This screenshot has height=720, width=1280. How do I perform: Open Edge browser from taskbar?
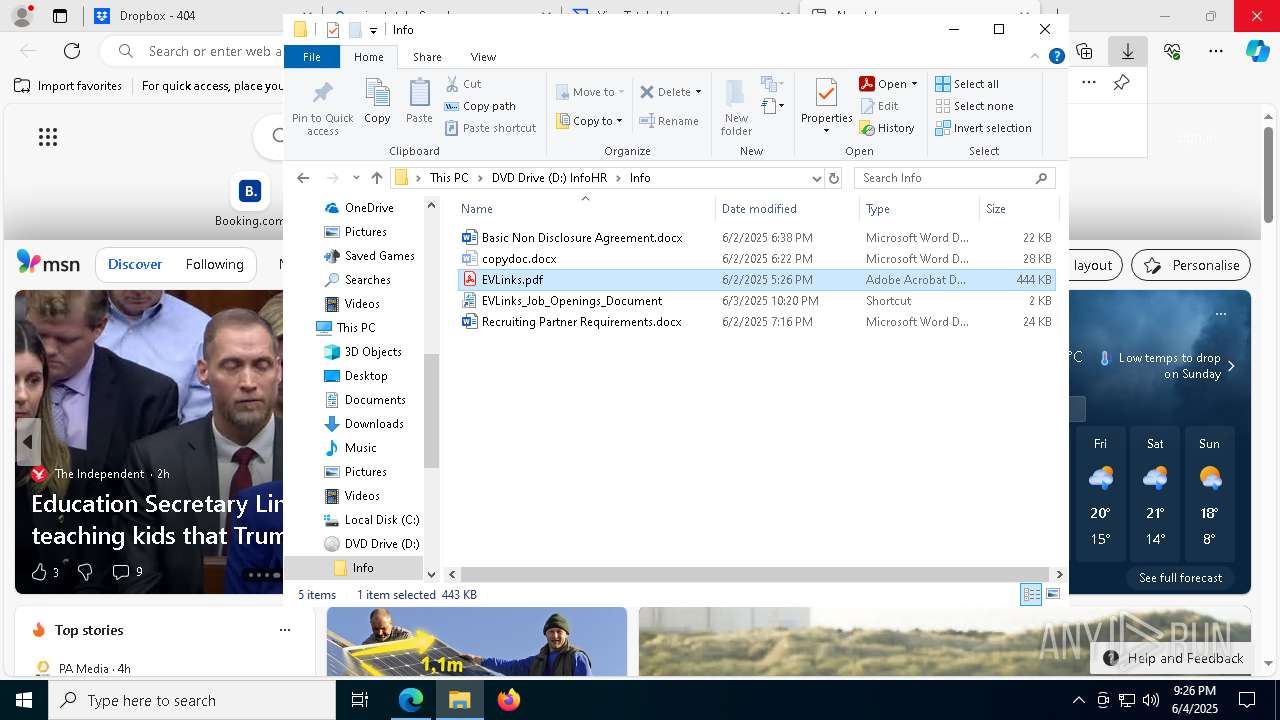click(x=411, y=700)
